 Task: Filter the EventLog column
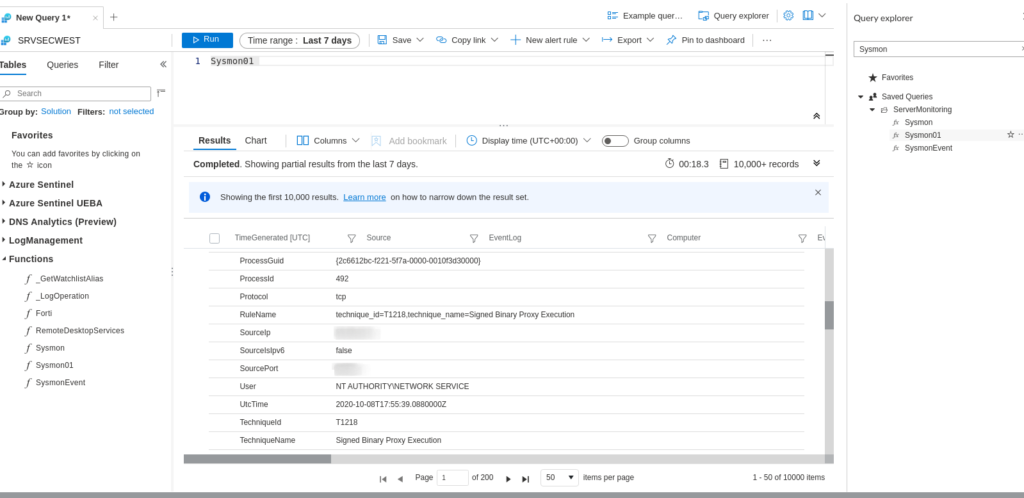[652, 238]
